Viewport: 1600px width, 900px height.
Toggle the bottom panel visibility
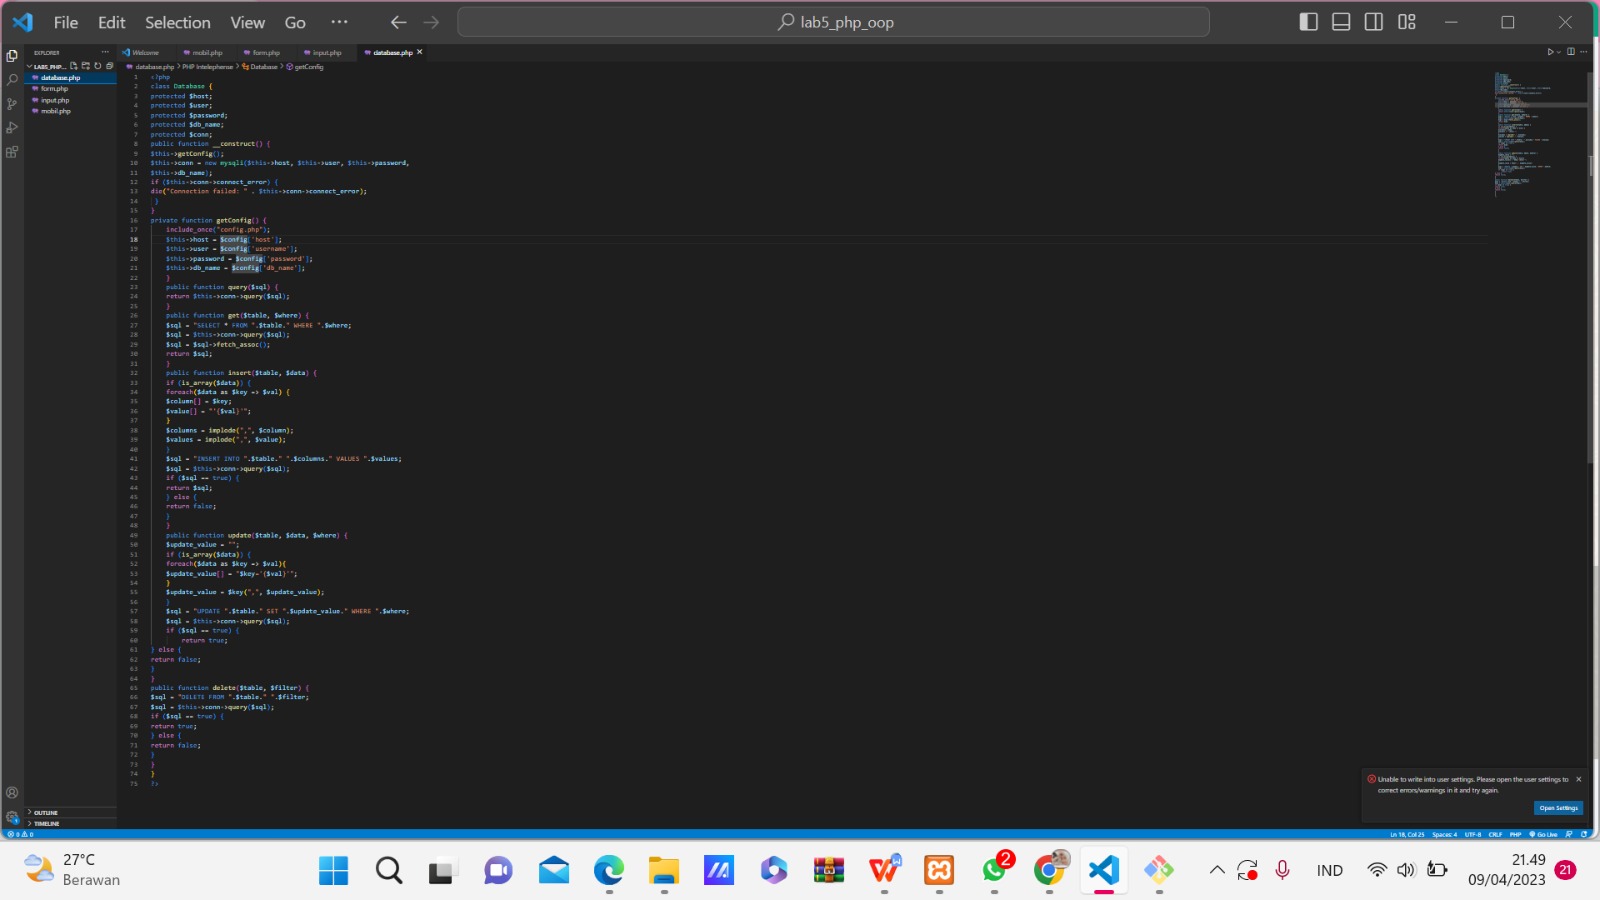click(x=1341, y=21)
